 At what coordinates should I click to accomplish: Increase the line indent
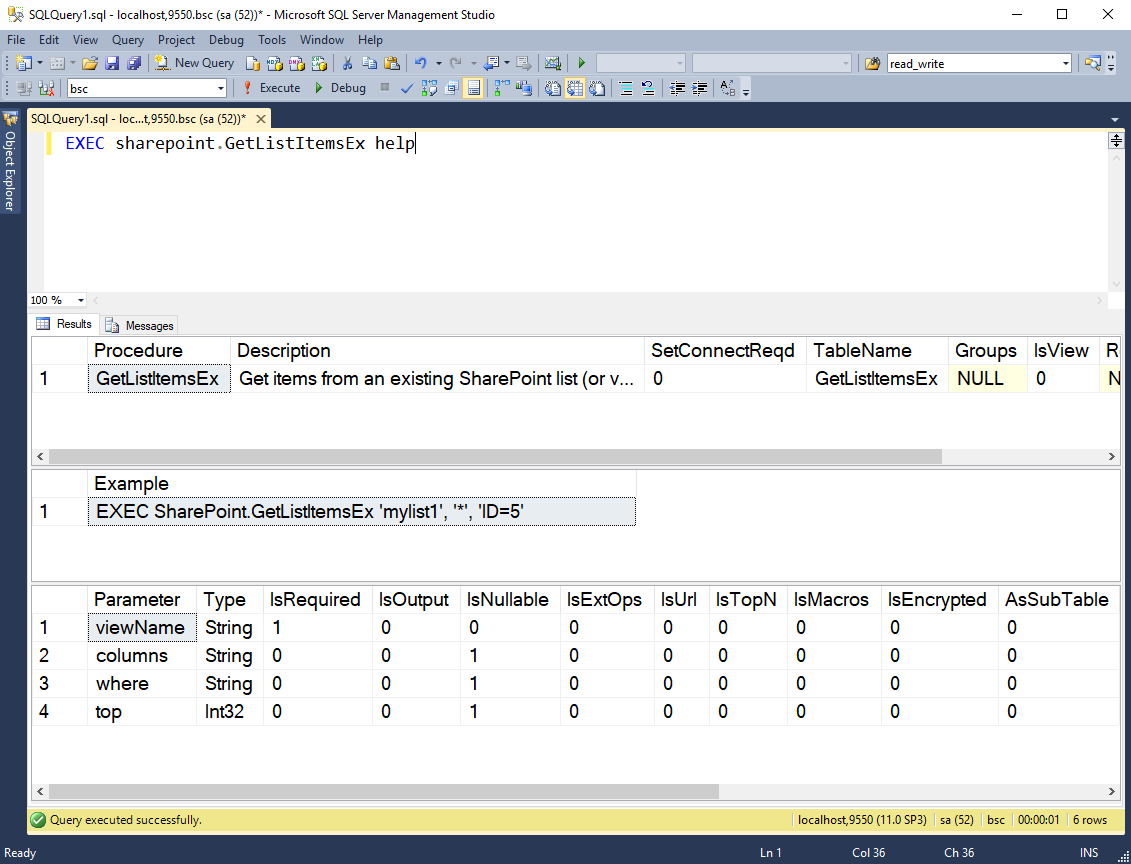click(700, 88)
